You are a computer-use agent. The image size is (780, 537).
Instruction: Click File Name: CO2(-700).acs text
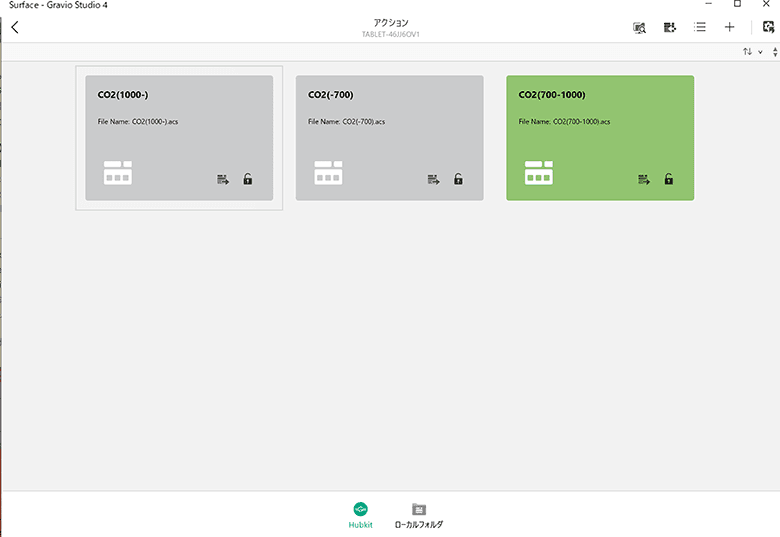click(346, 122)
